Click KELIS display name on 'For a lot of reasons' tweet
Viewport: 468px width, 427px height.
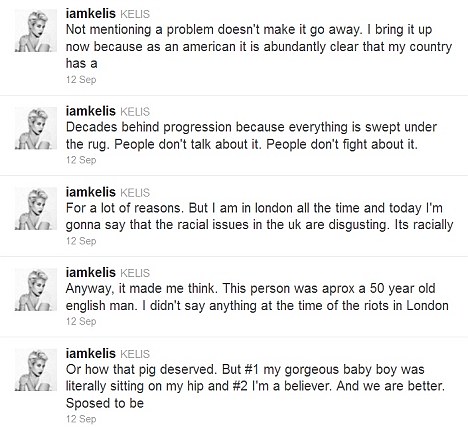point(135,193)
